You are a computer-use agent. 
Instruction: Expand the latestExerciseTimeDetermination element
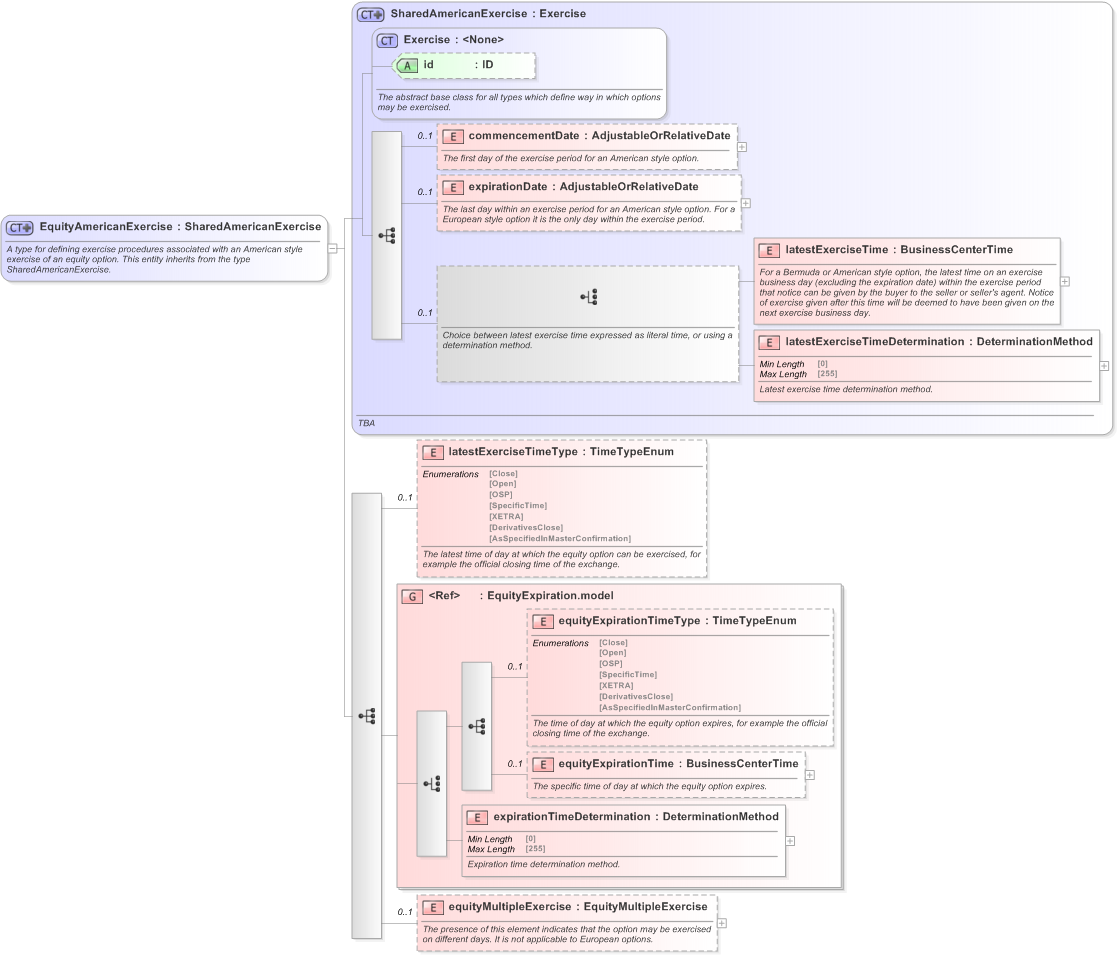(1104, 365)
